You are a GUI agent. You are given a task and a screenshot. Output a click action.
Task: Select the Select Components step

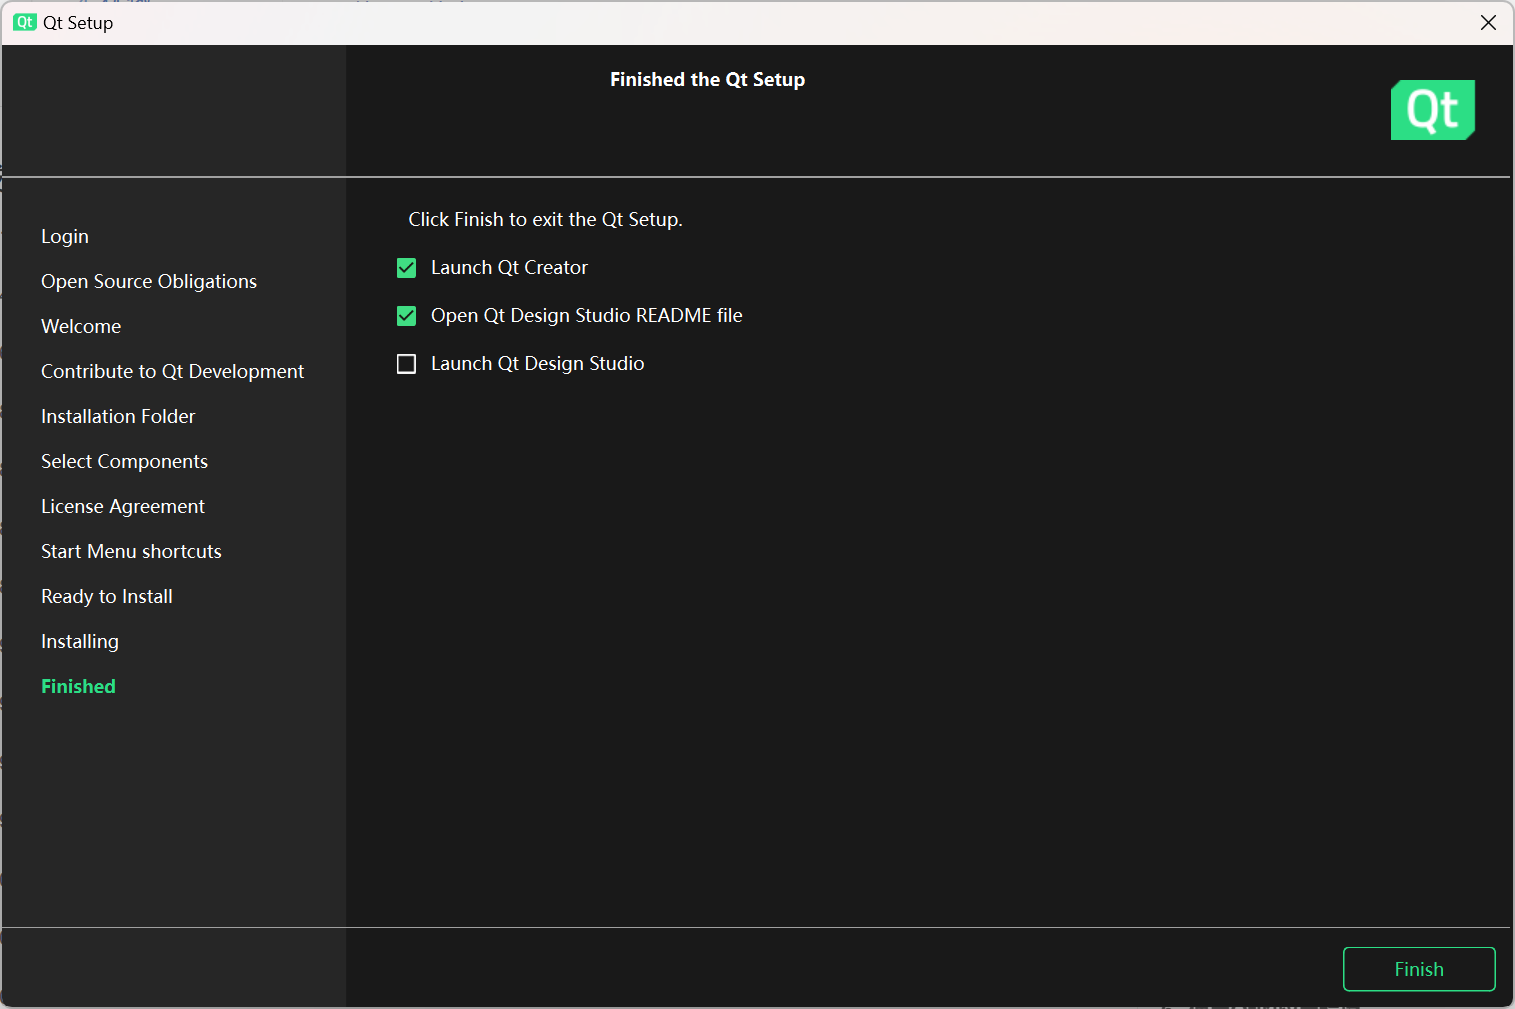tap(124, 461)
